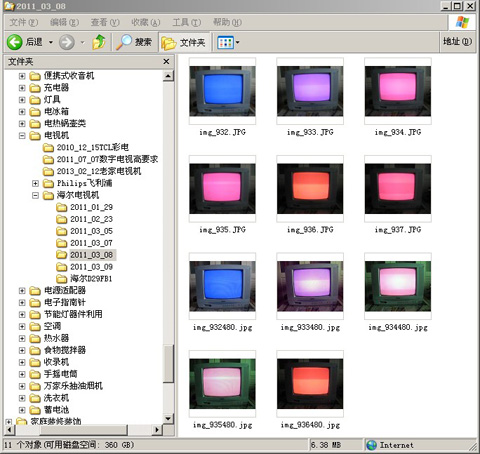Toggle the Folders pane toolbar button

click(x=184, y=42)
